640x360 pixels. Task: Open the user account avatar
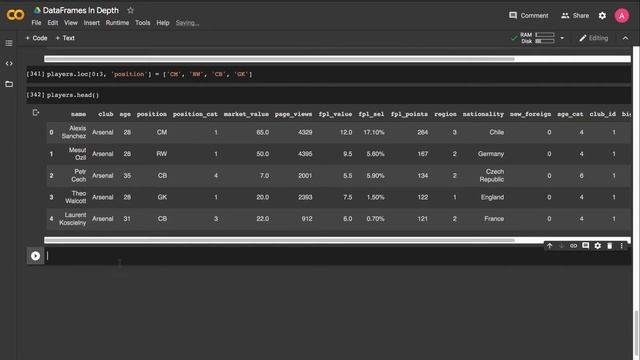(x=622, y=16)
